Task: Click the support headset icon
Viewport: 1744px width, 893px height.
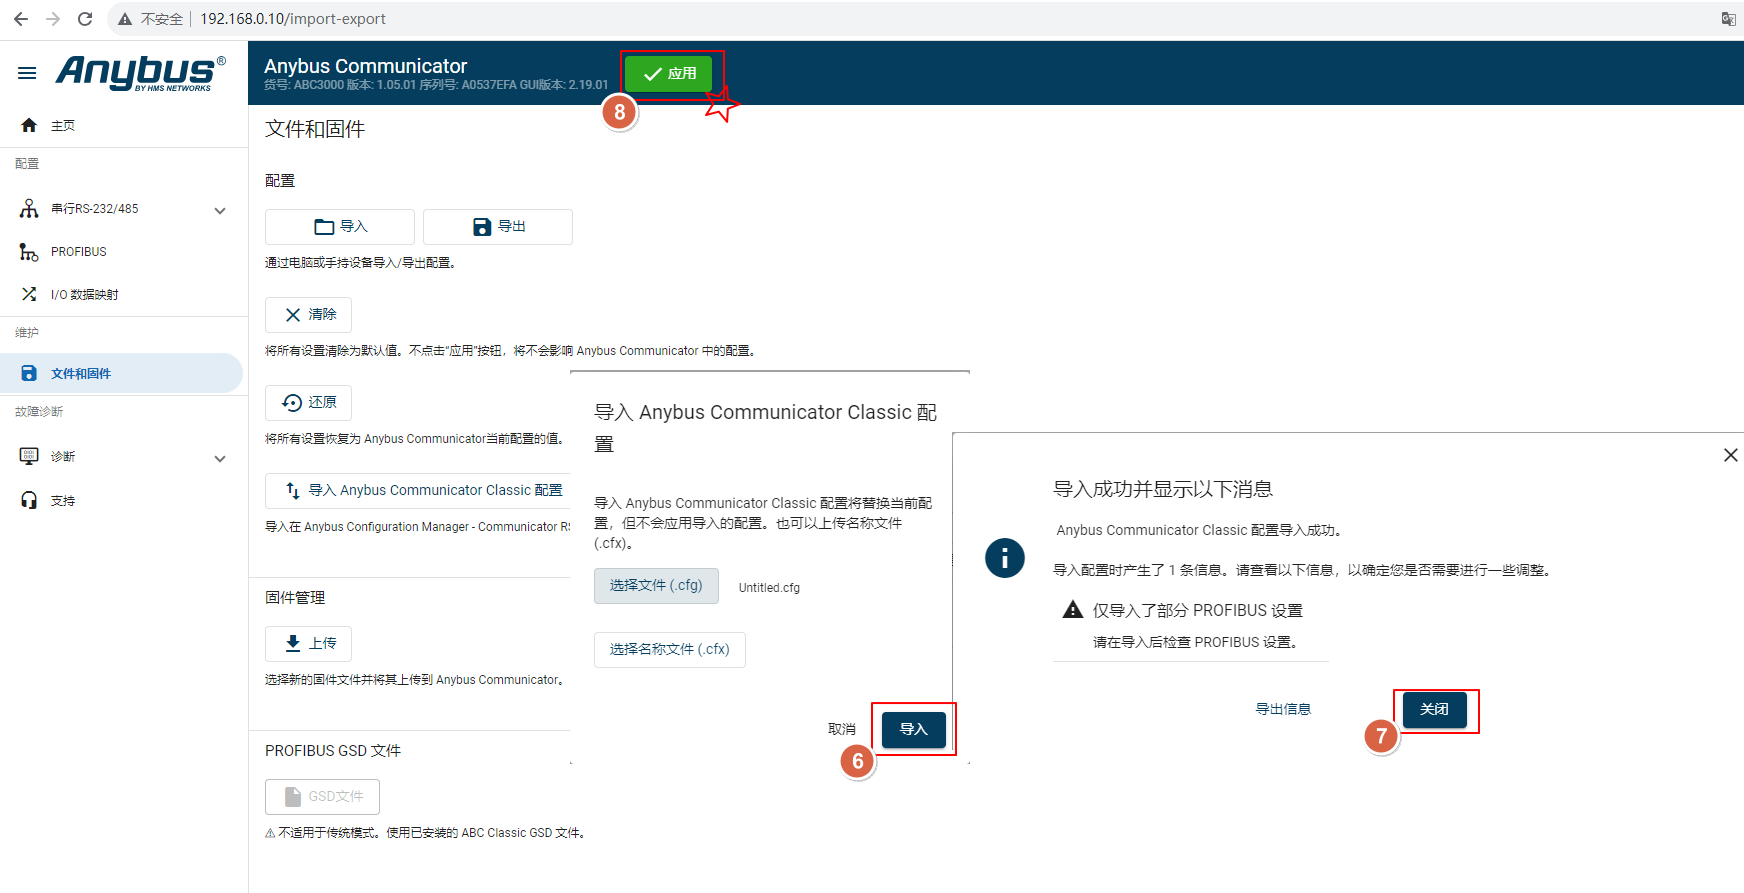Action: click(x=29, y=500)
